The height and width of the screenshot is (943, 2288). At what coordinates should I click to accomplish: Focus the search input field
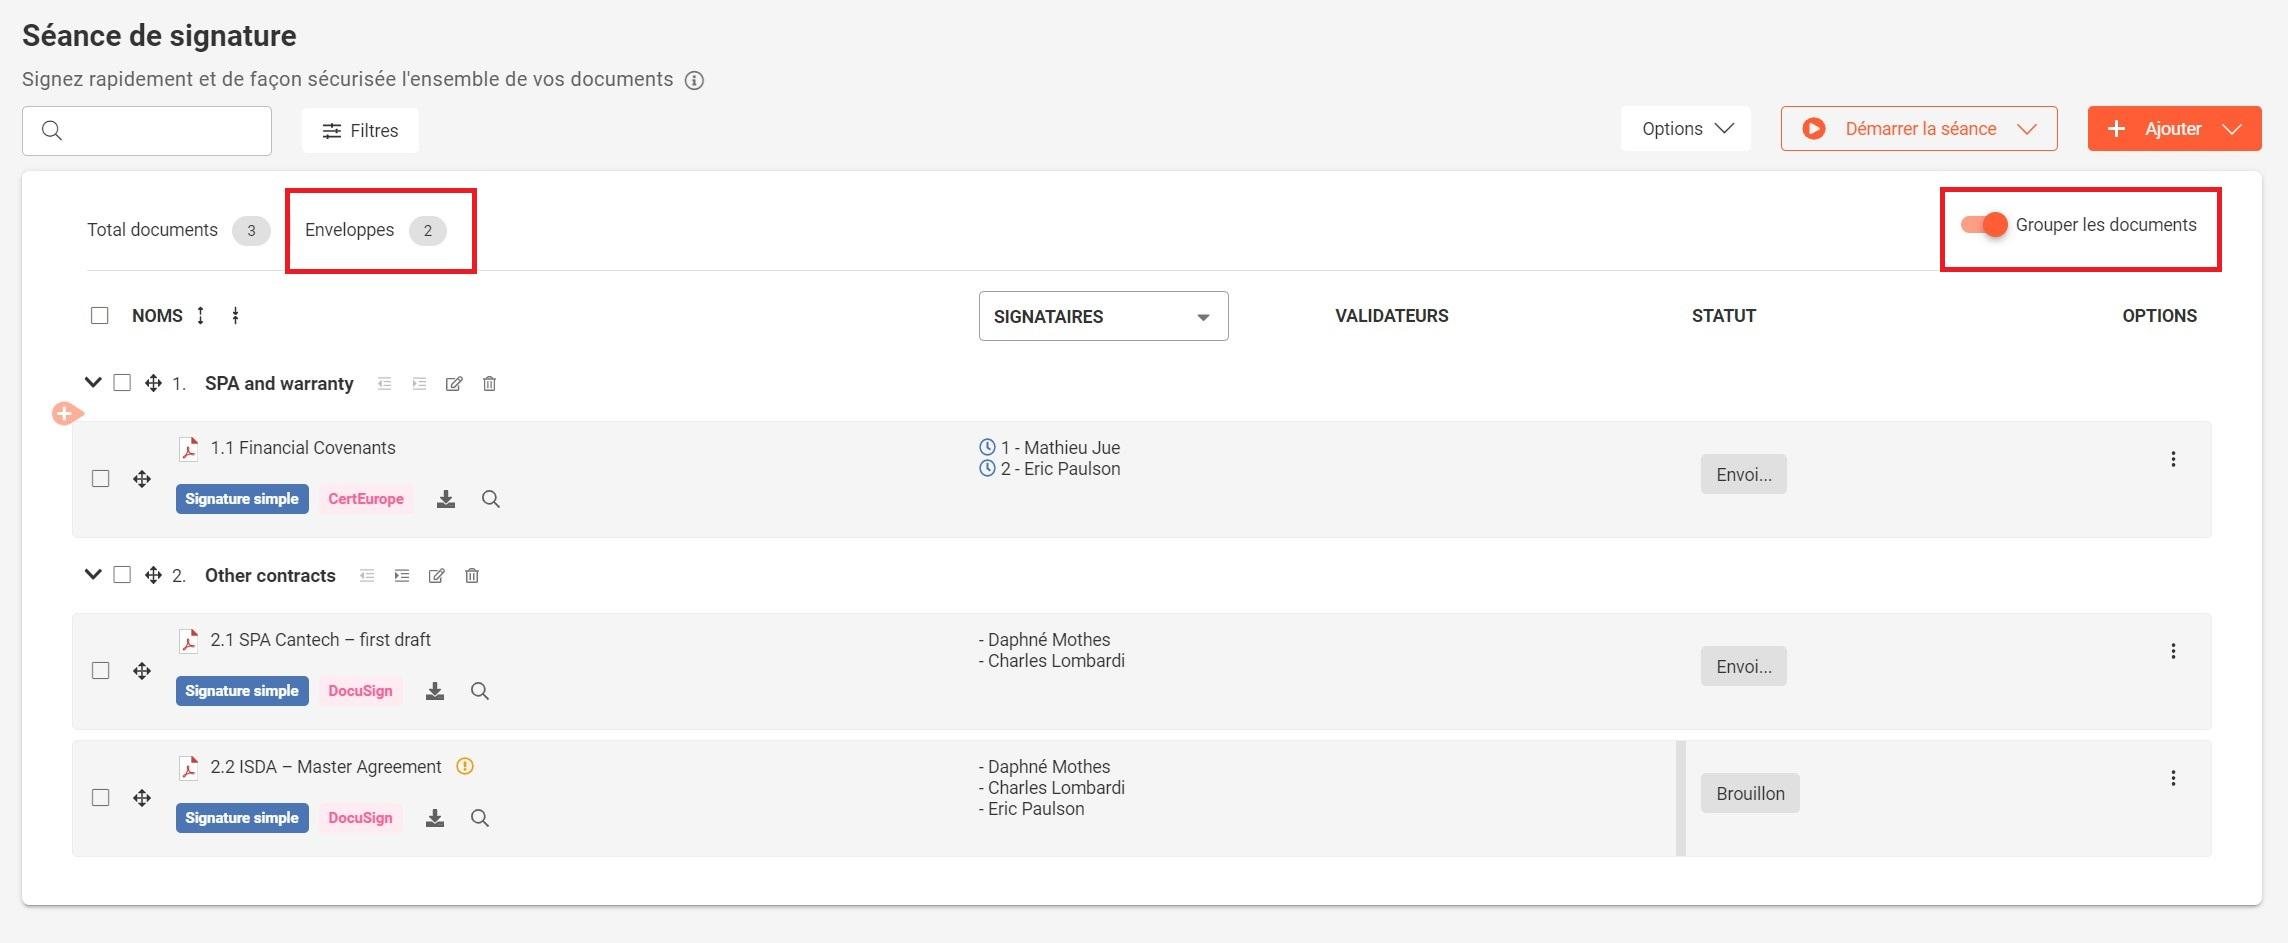click(147, 131)
